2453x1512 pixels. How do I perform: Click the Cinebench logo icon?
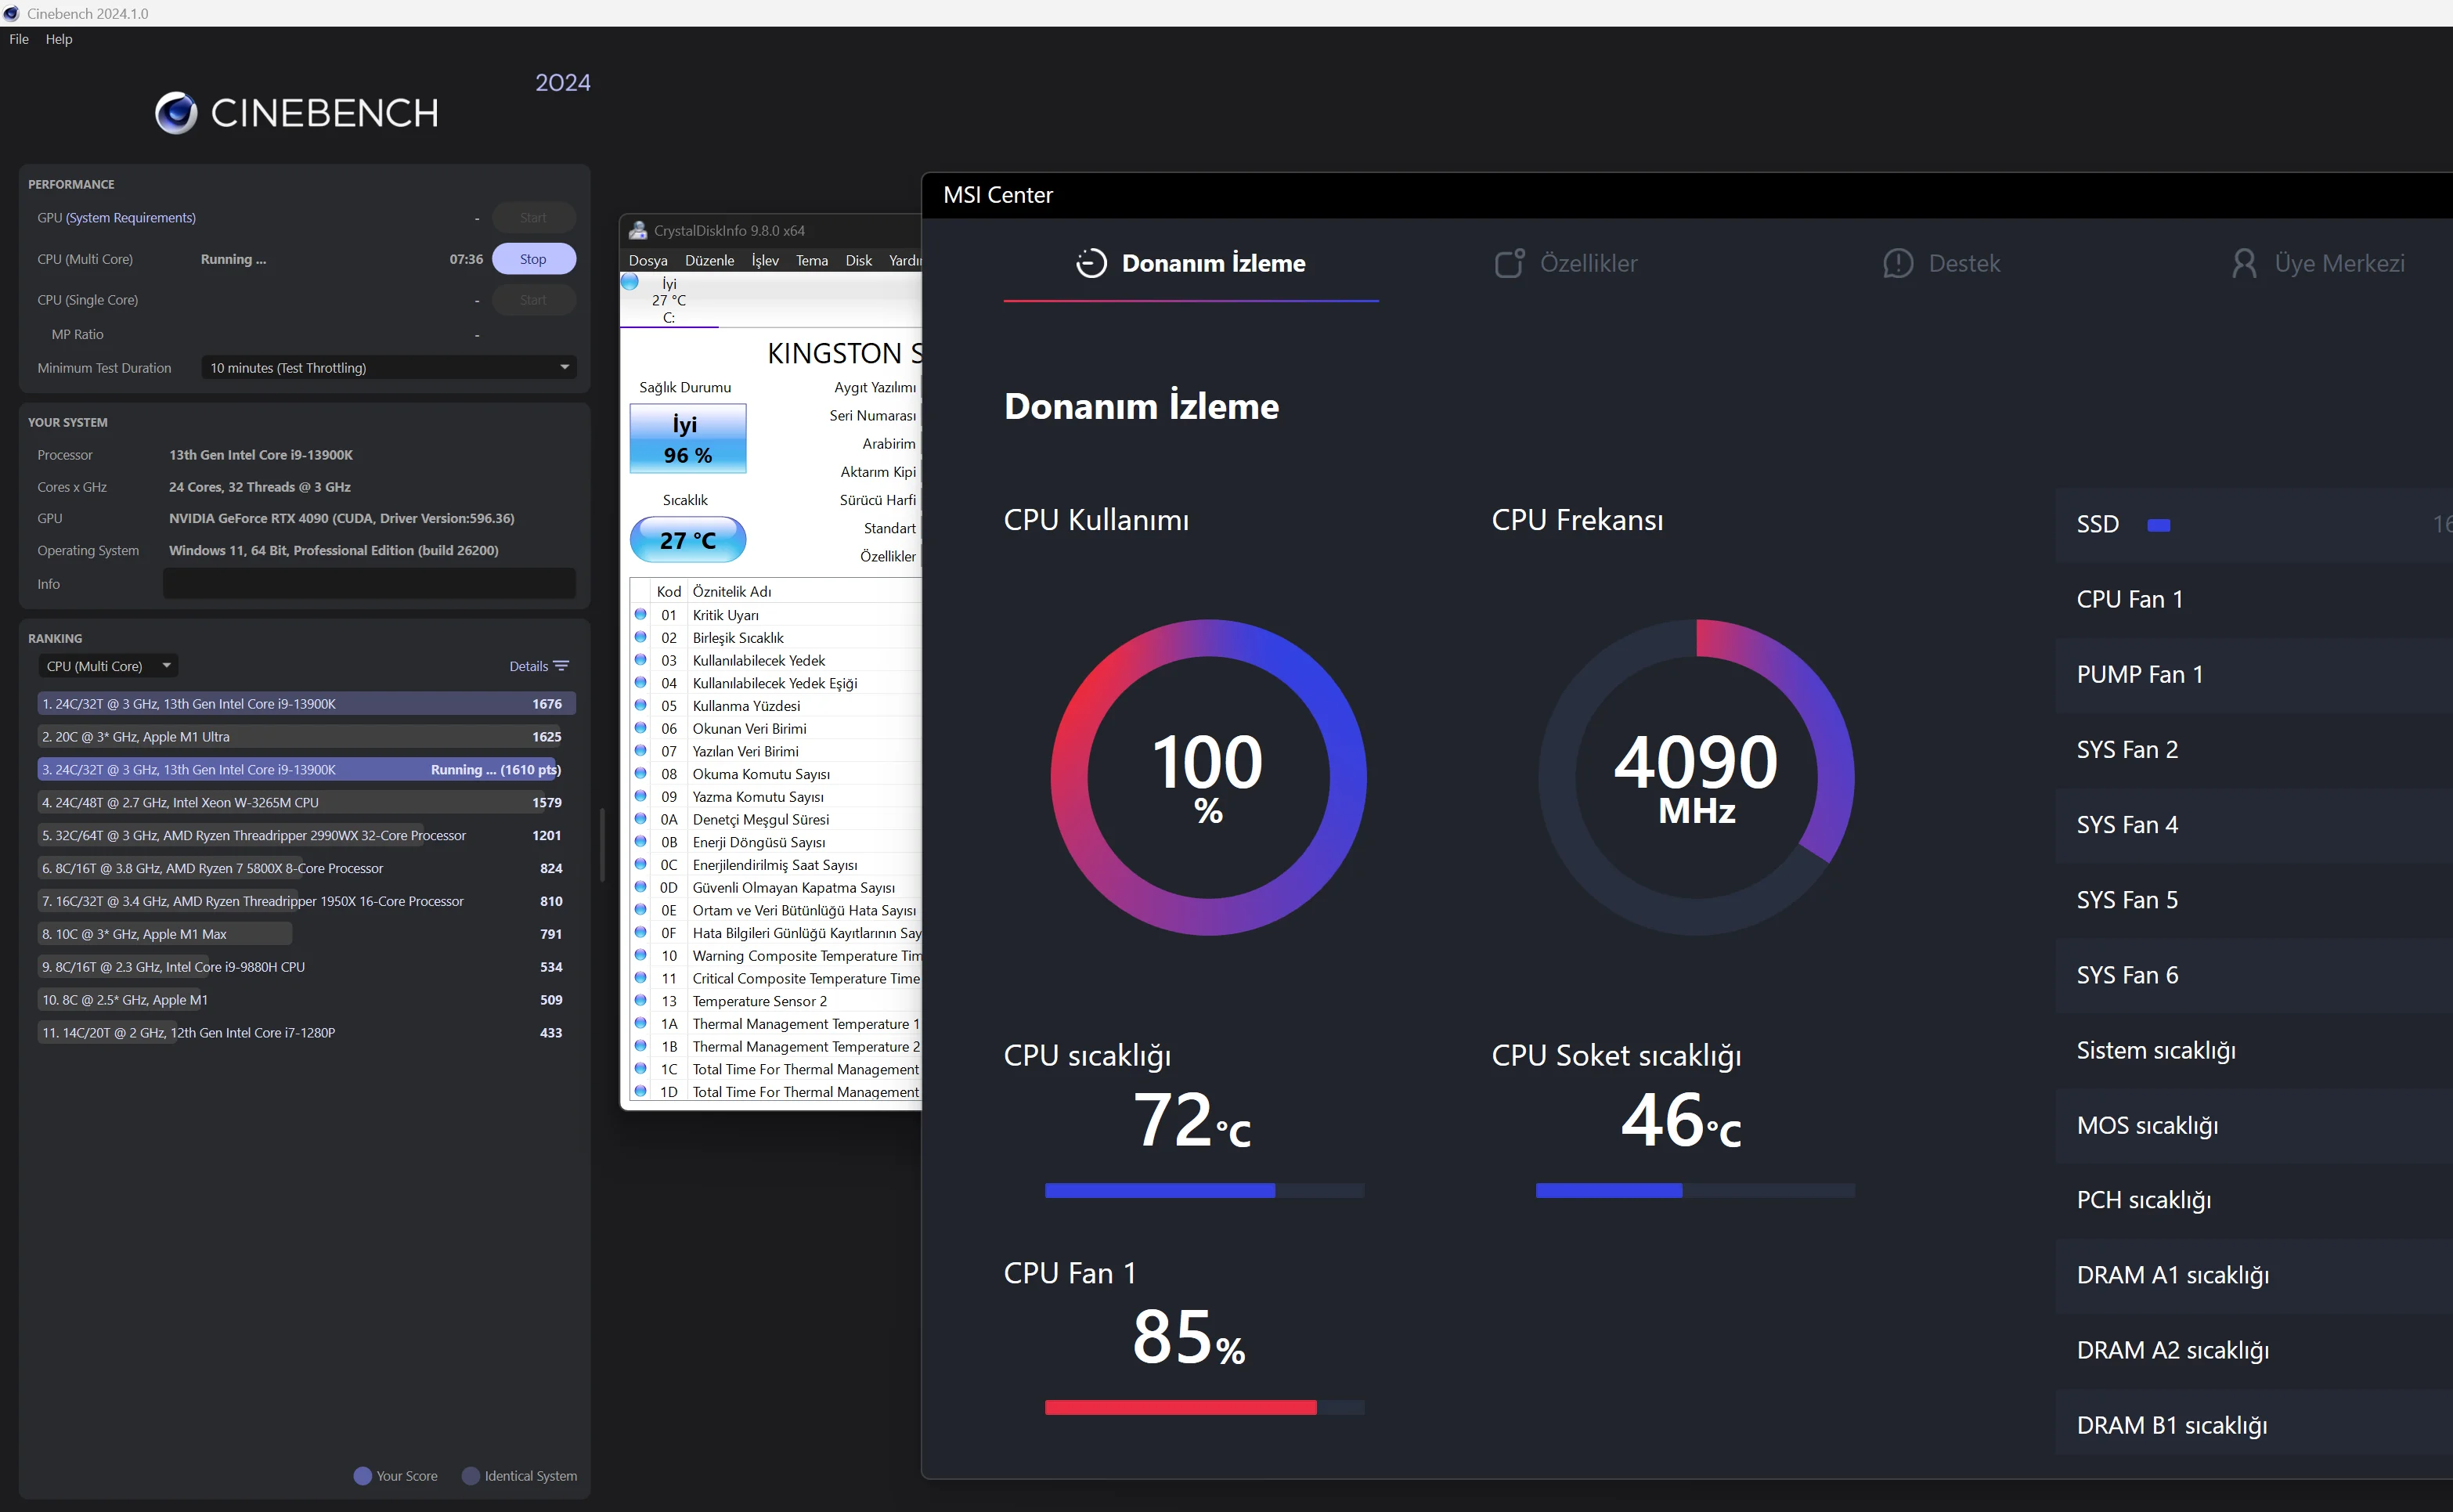176,113
